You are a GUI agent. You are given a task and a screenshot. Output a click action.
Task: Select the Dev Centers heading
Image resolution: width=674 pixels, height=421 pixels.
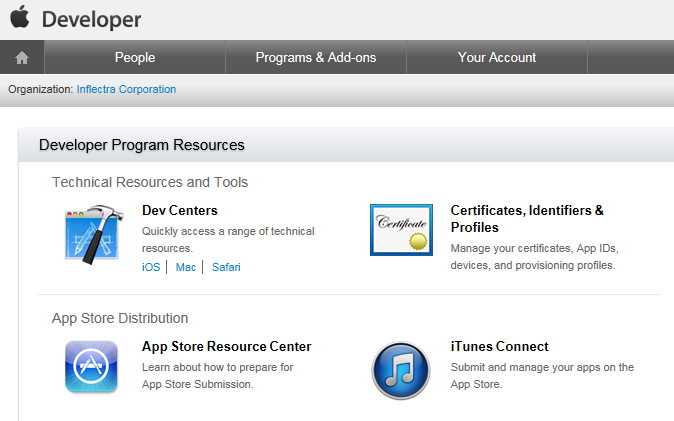180,210
